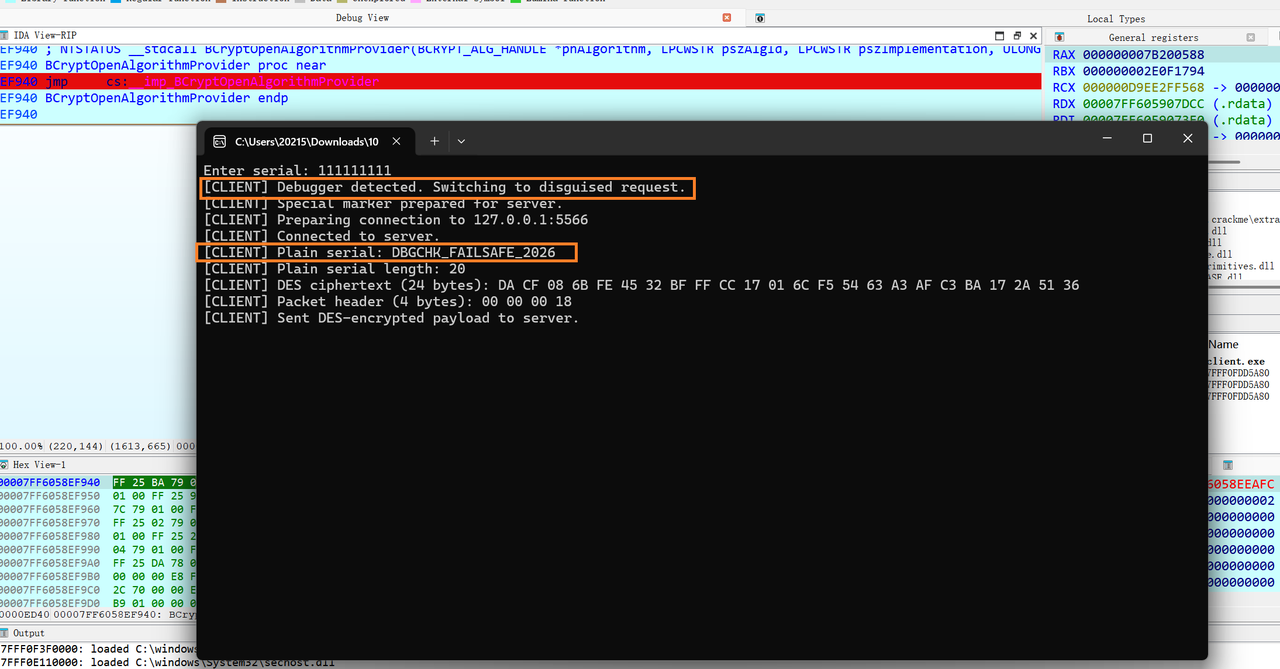Screen dimensions: 1280x669
Task: Click the terminal tab icon
Action: point(220,142)
